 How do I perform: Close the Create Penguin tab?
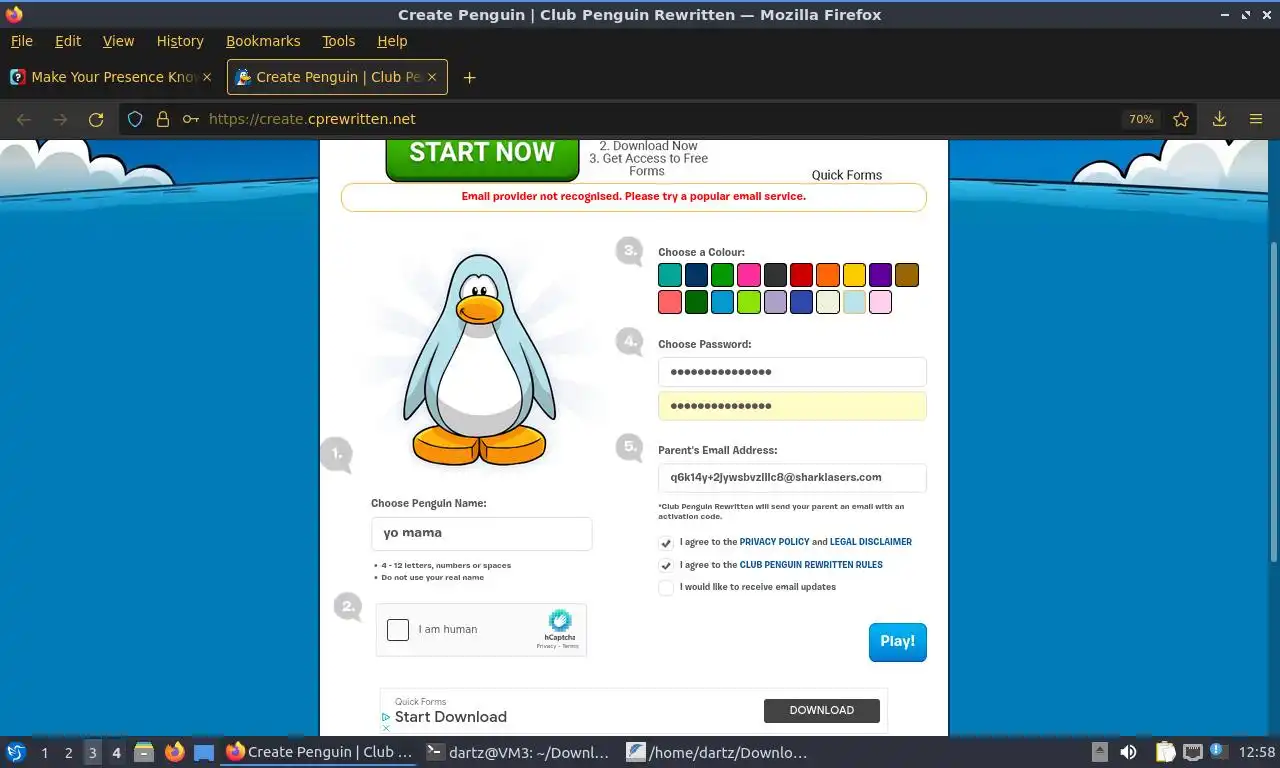pos(433,77)
